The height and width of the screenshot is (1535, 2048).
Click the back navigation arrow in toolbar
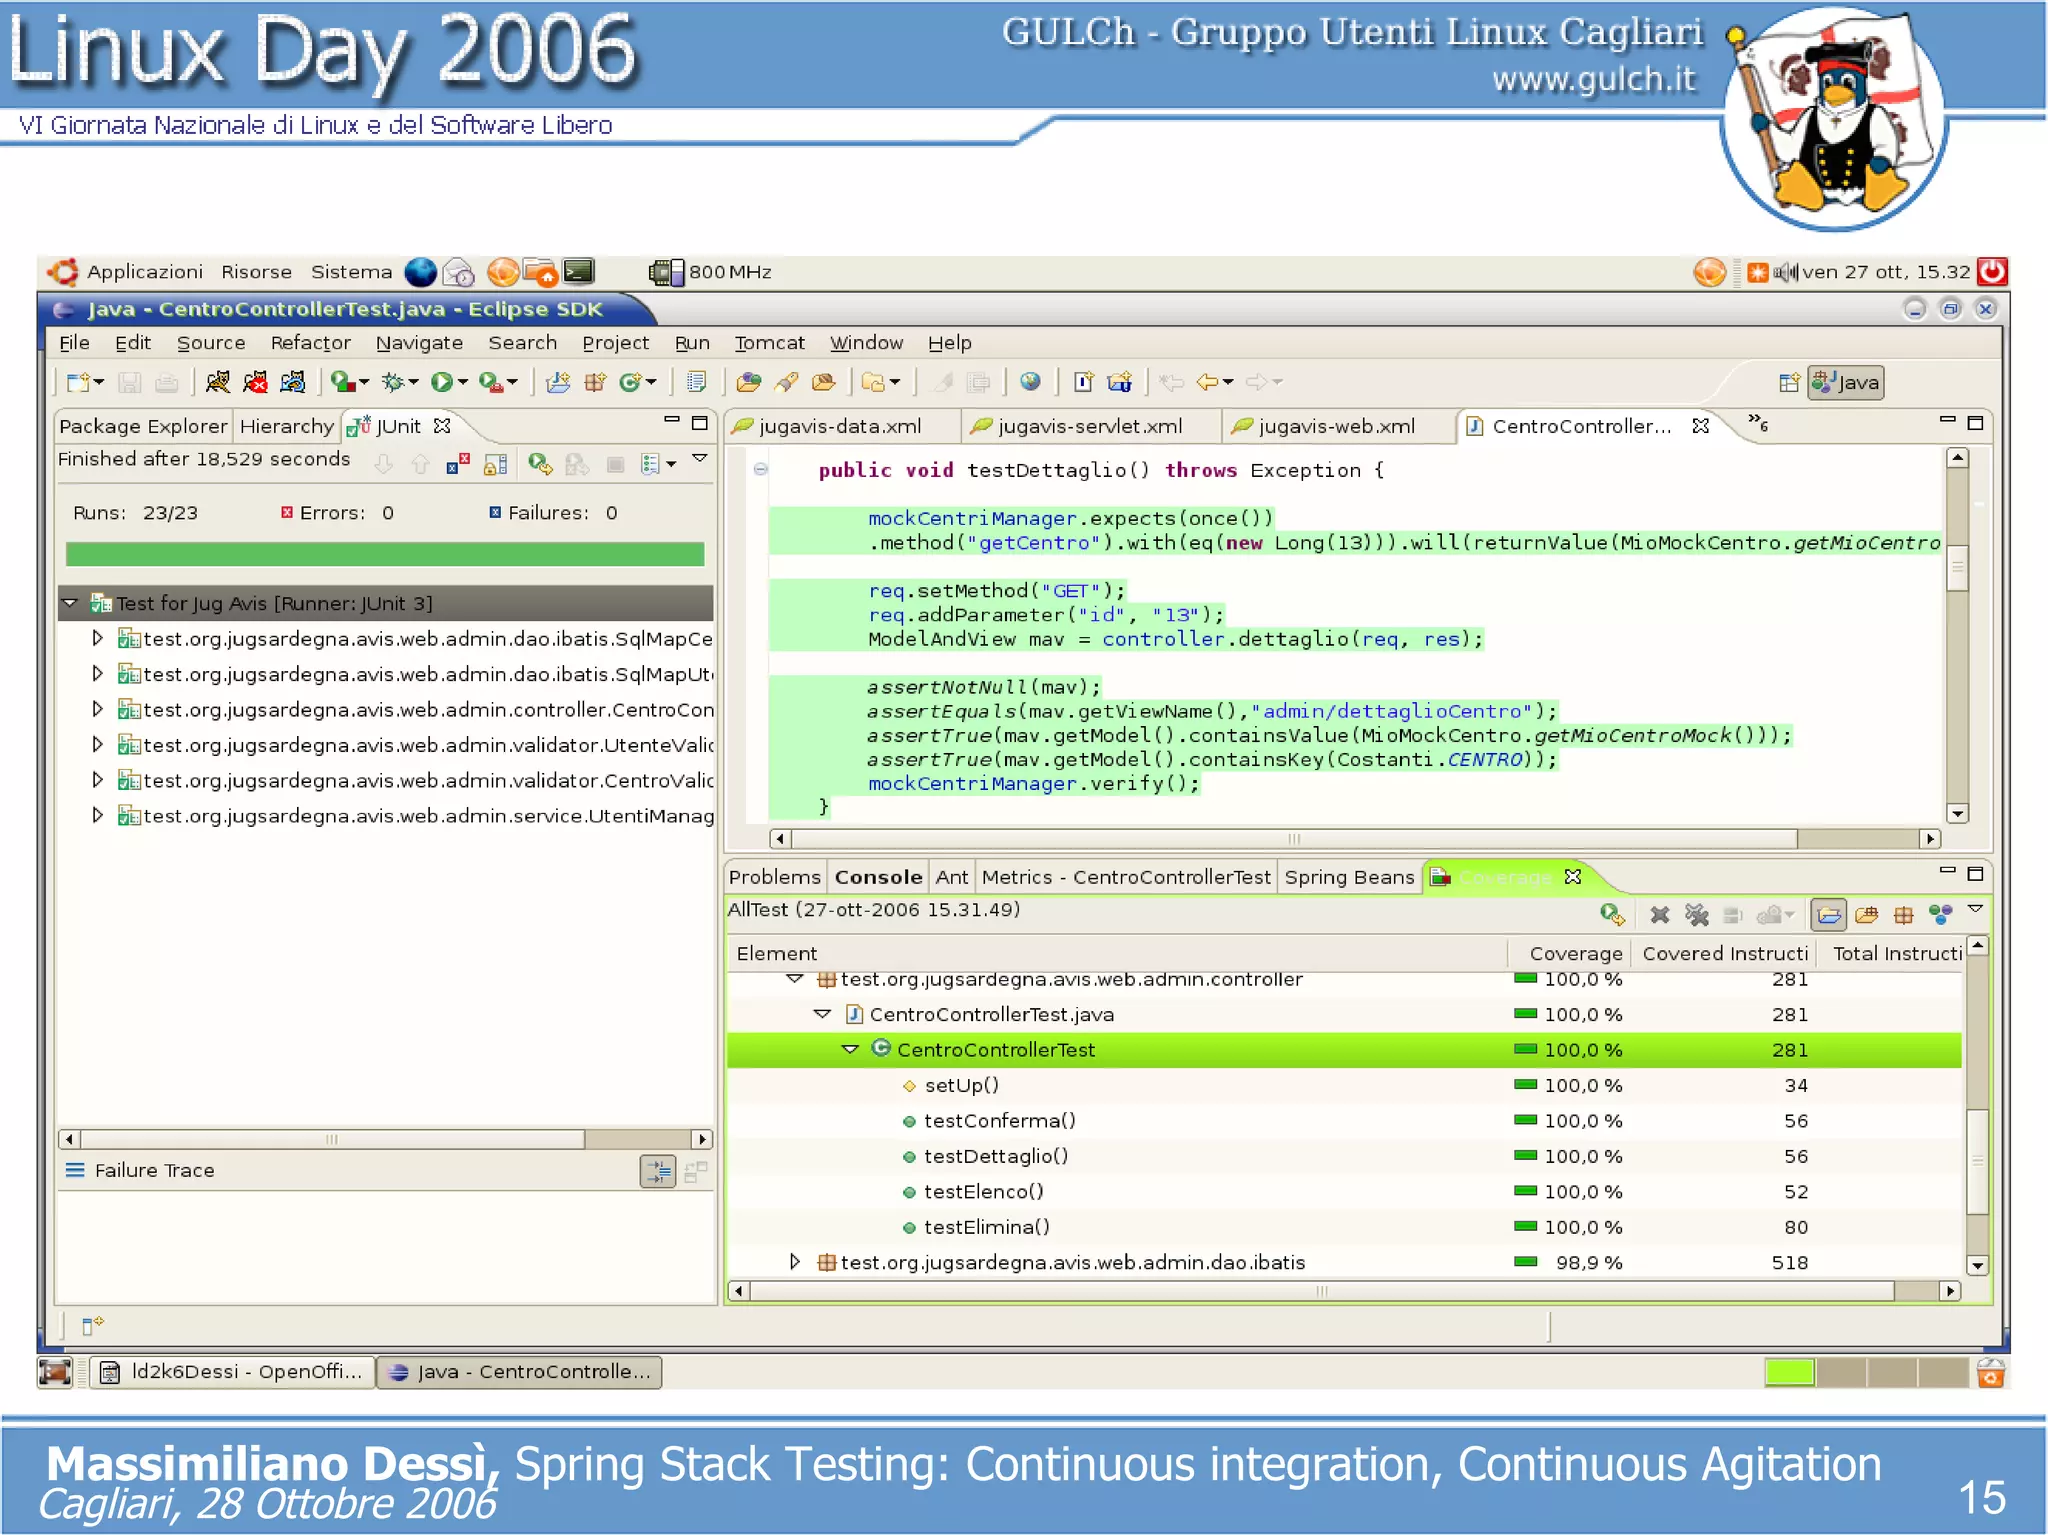pyautogui.click(x=1208, y=382)
